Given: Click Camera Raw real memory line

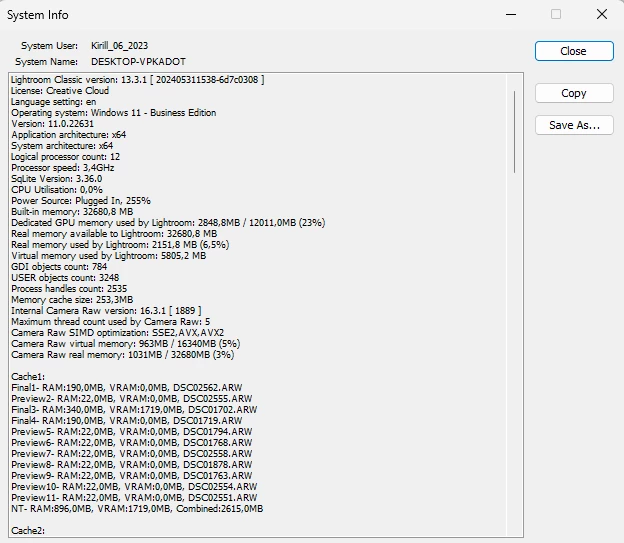Looking at the screenshot, I should 123,355.
